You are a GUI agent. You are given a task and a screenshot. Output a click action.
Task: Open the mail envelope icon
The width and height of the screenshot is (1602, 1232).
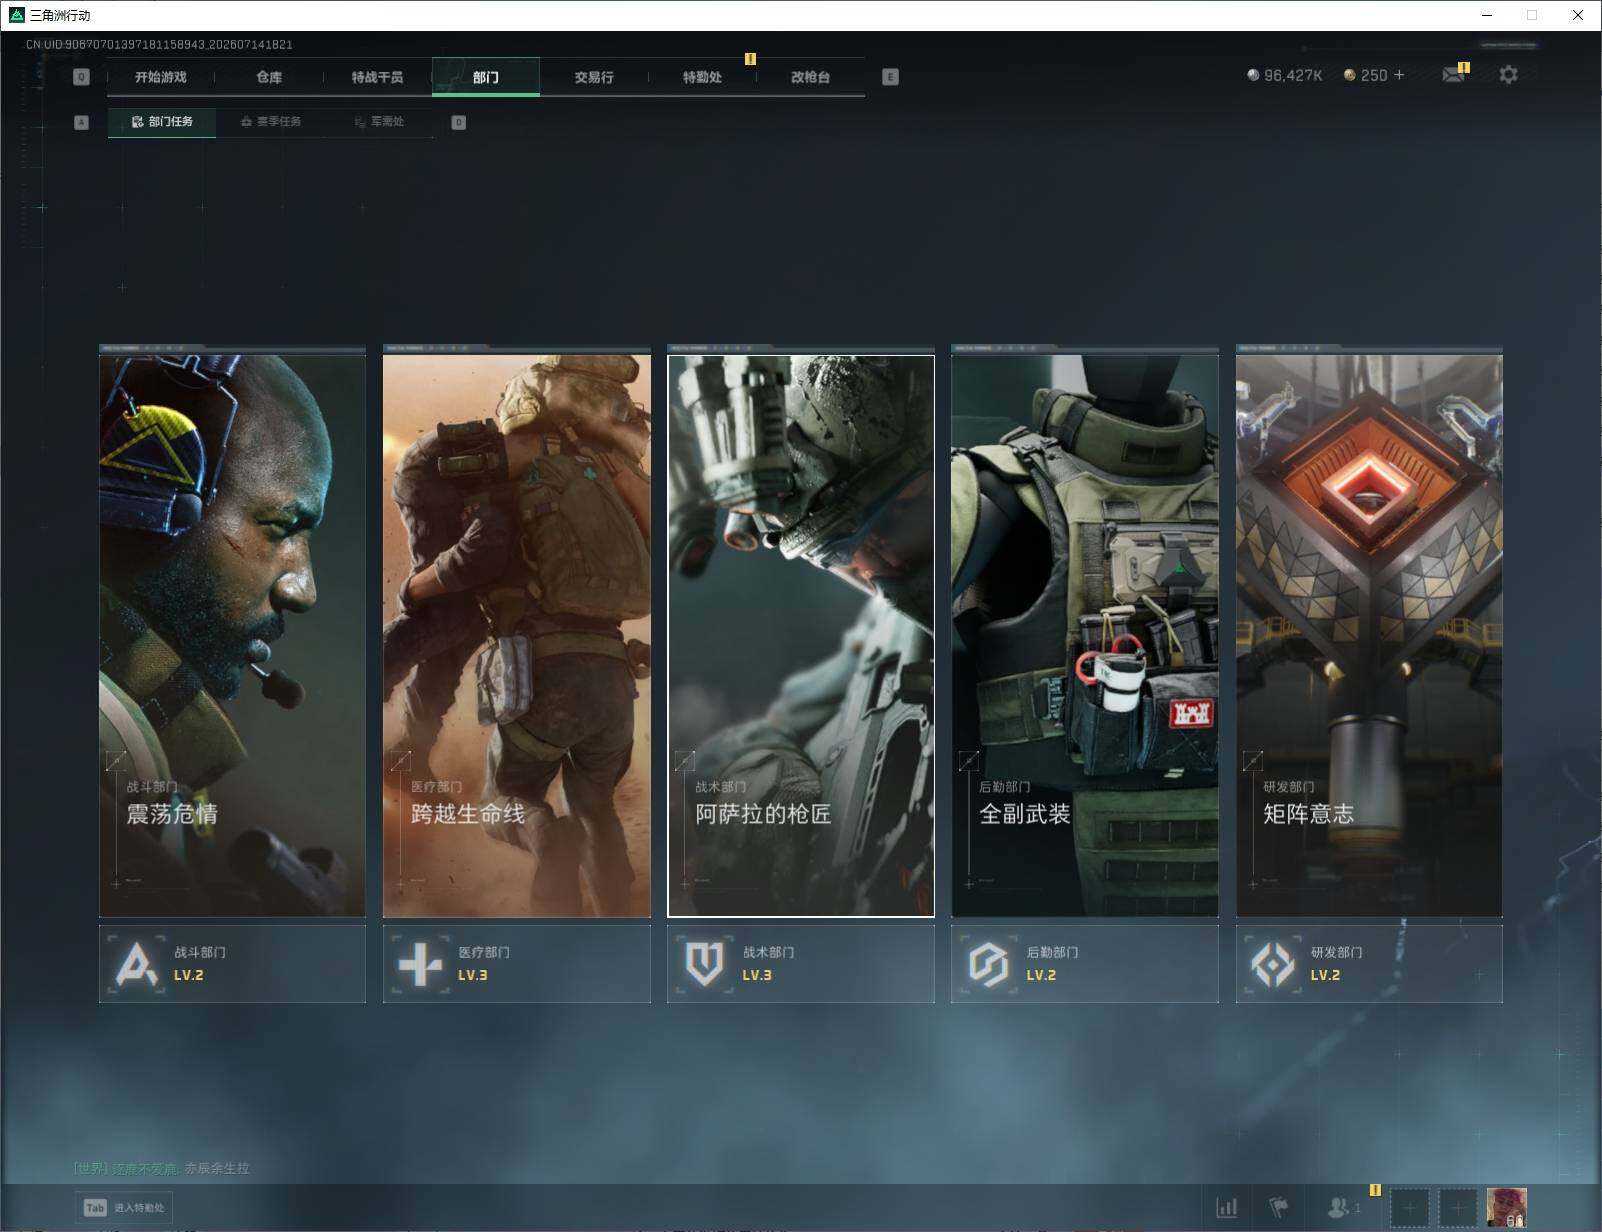(x=1453, y=75)
